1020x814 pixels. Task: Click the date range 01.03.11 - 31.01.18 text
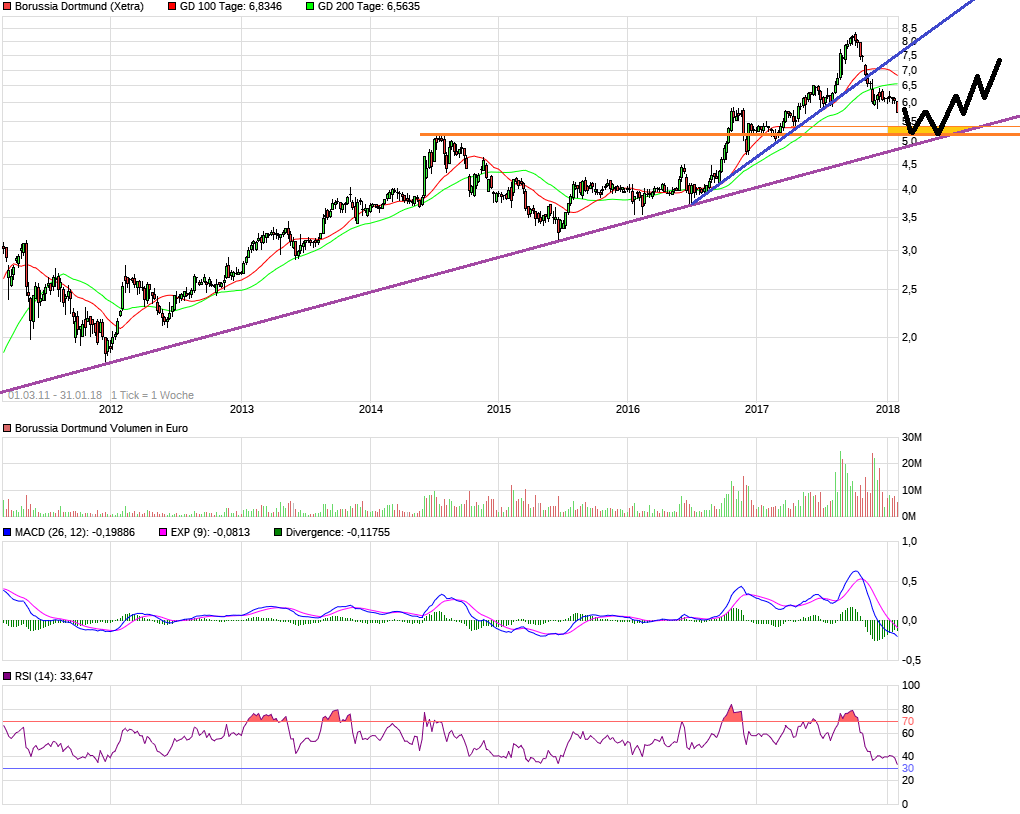click(55, 395)
